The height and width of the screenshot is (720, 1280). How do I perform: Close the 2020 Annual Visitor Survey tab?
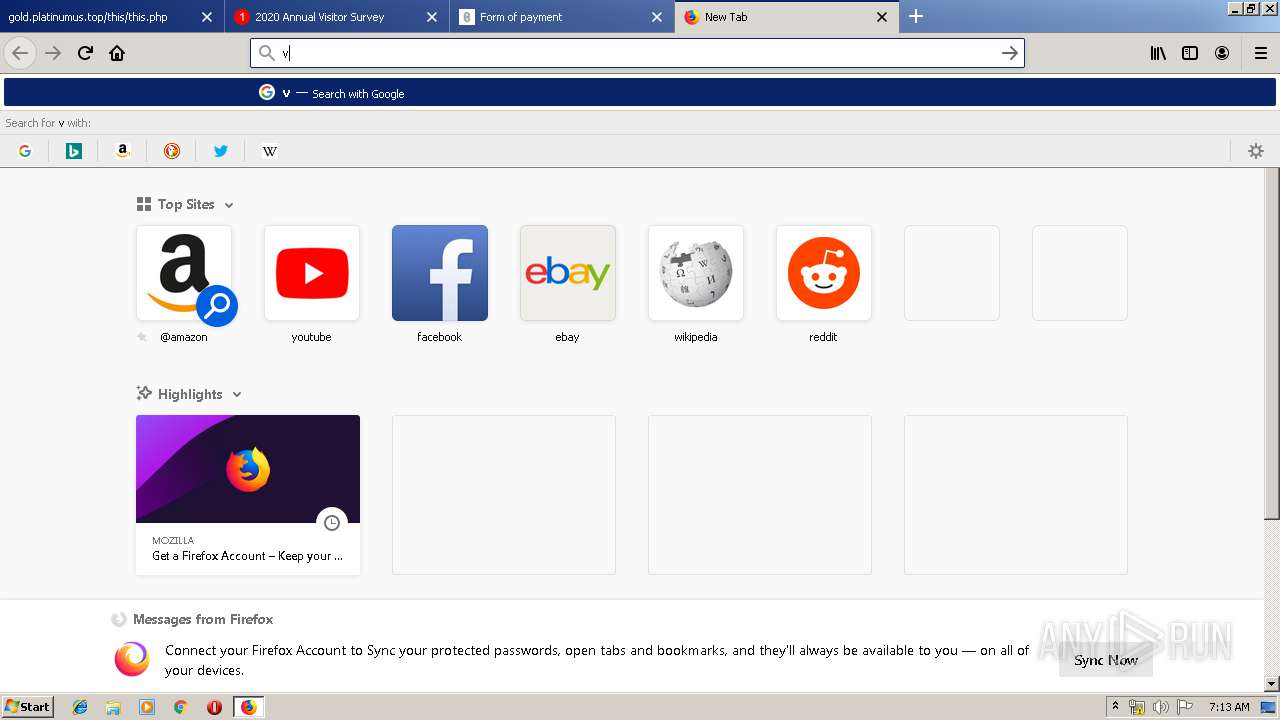pyautogui.click(x=432, y=17)
